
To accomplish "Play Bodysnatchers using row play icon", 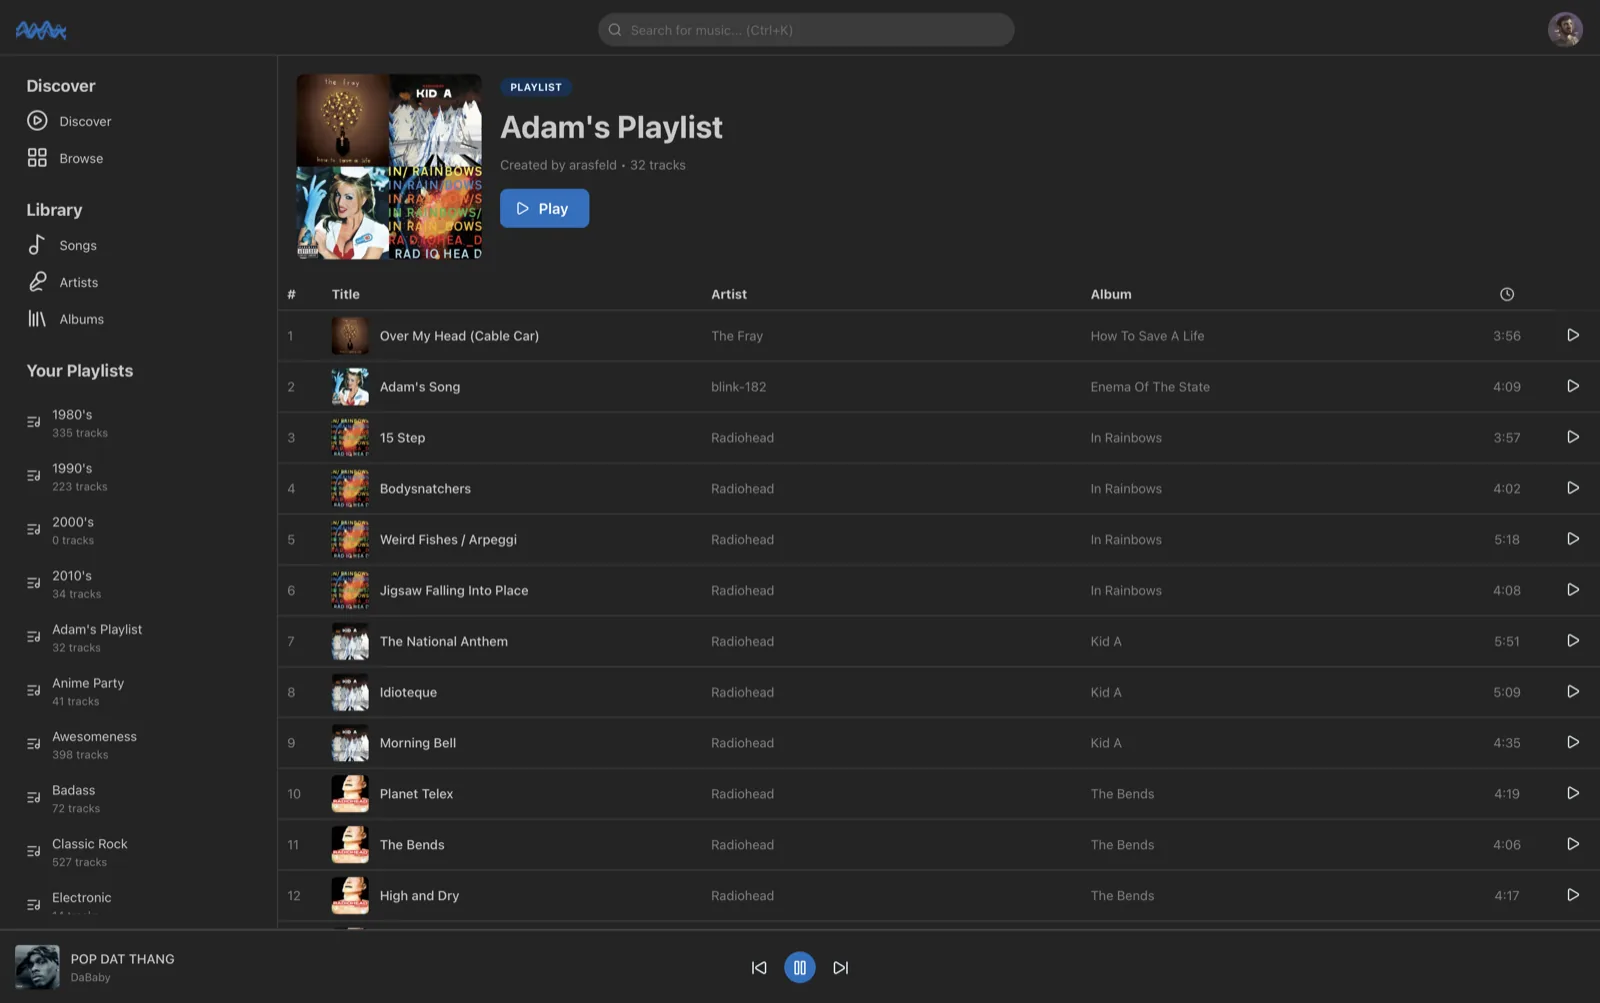I will (1573, 488).
